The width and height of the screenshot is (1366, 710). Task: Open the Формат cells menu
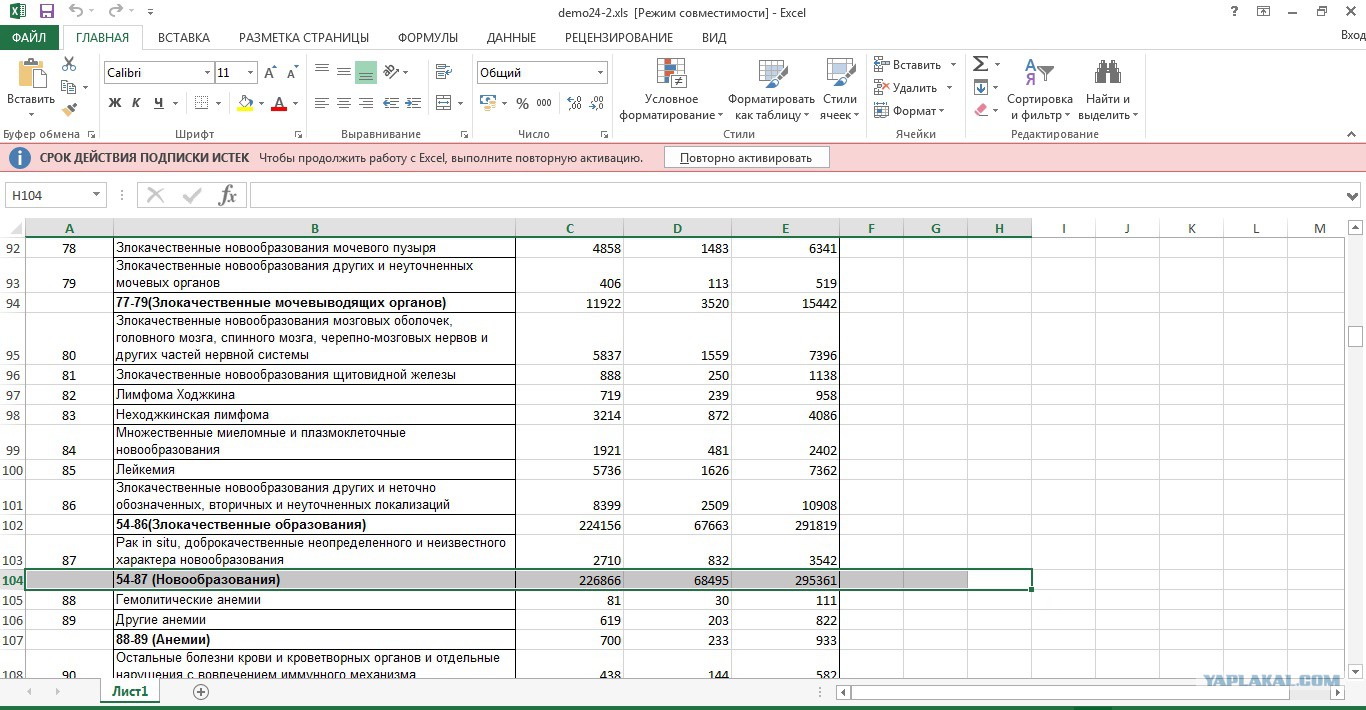click(909, 111)
